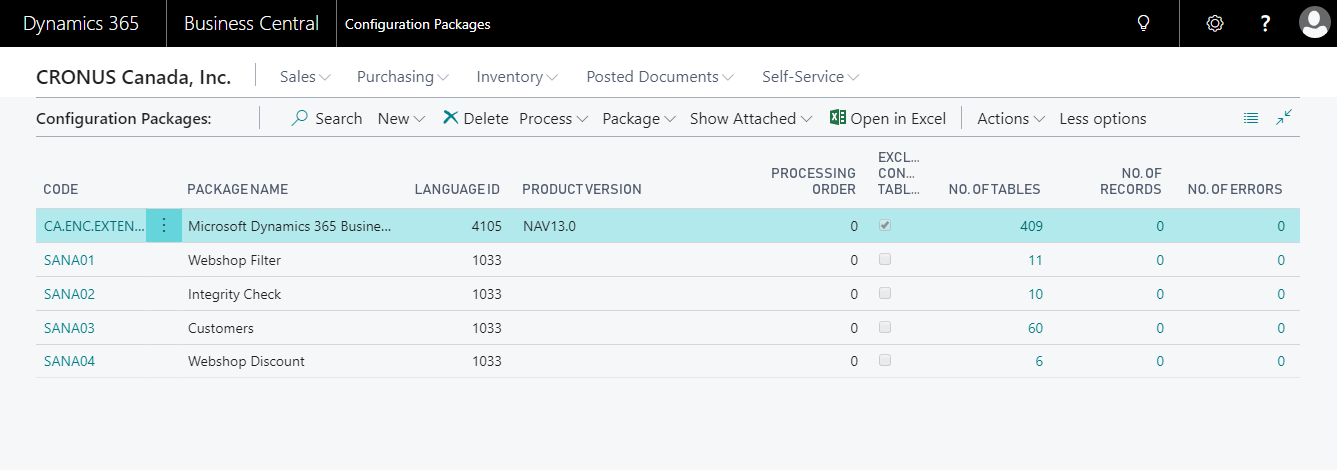Sort by No. of Tables column header
Screen dimensions: 1337x470
coord(995,189)
